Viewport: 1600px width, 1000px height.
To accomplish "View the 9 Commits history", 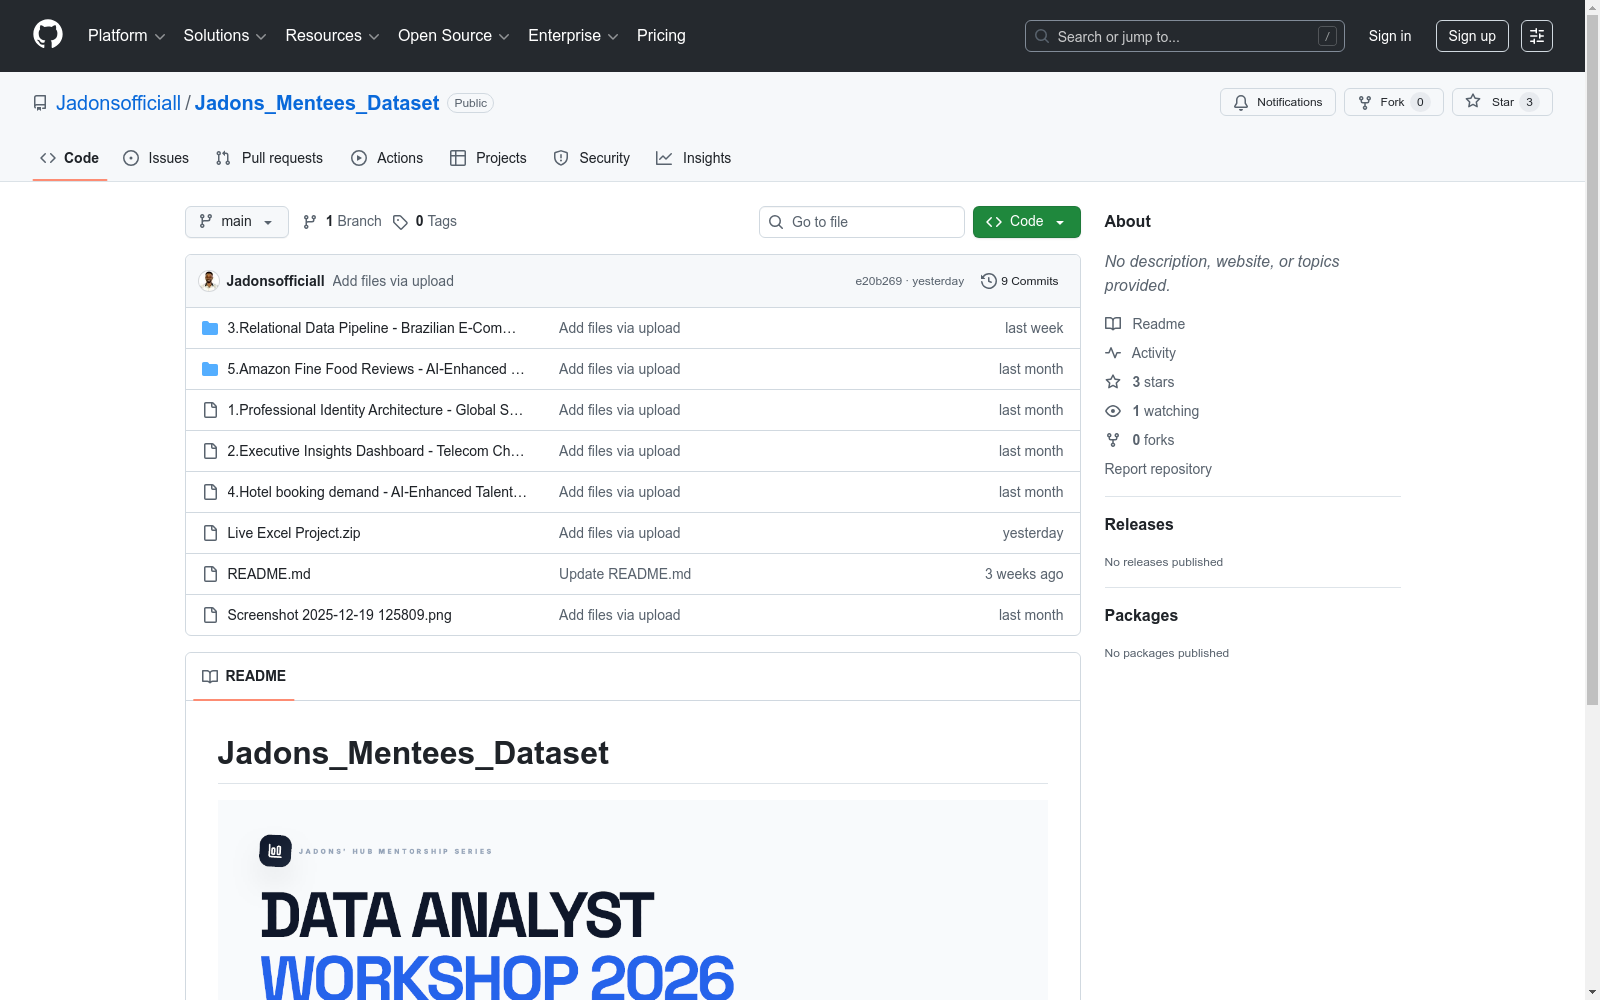I will (1020, 281).
